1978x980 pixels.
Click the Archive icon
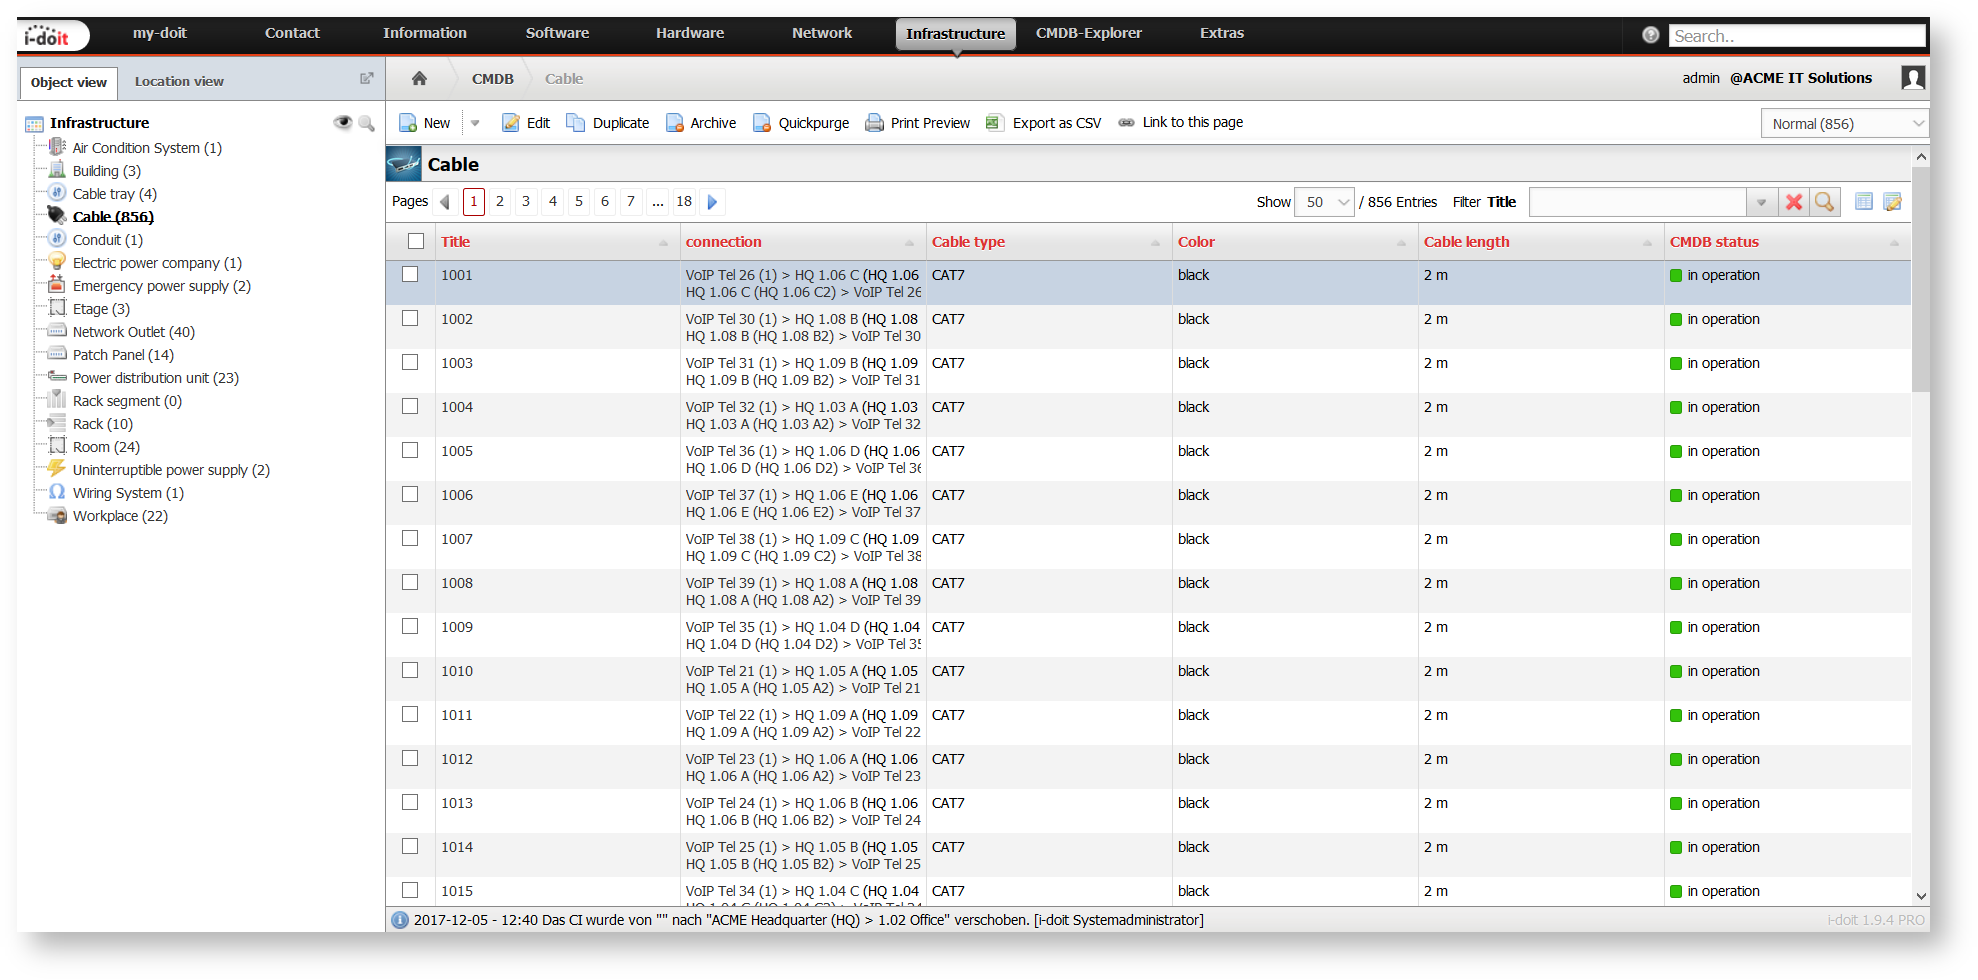(x=675, y=123)
